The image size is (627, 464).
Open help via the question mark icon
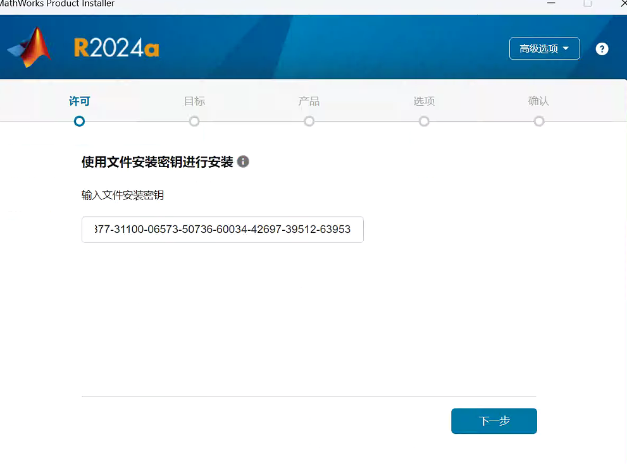pyautogui.click(x=602, y=48)
